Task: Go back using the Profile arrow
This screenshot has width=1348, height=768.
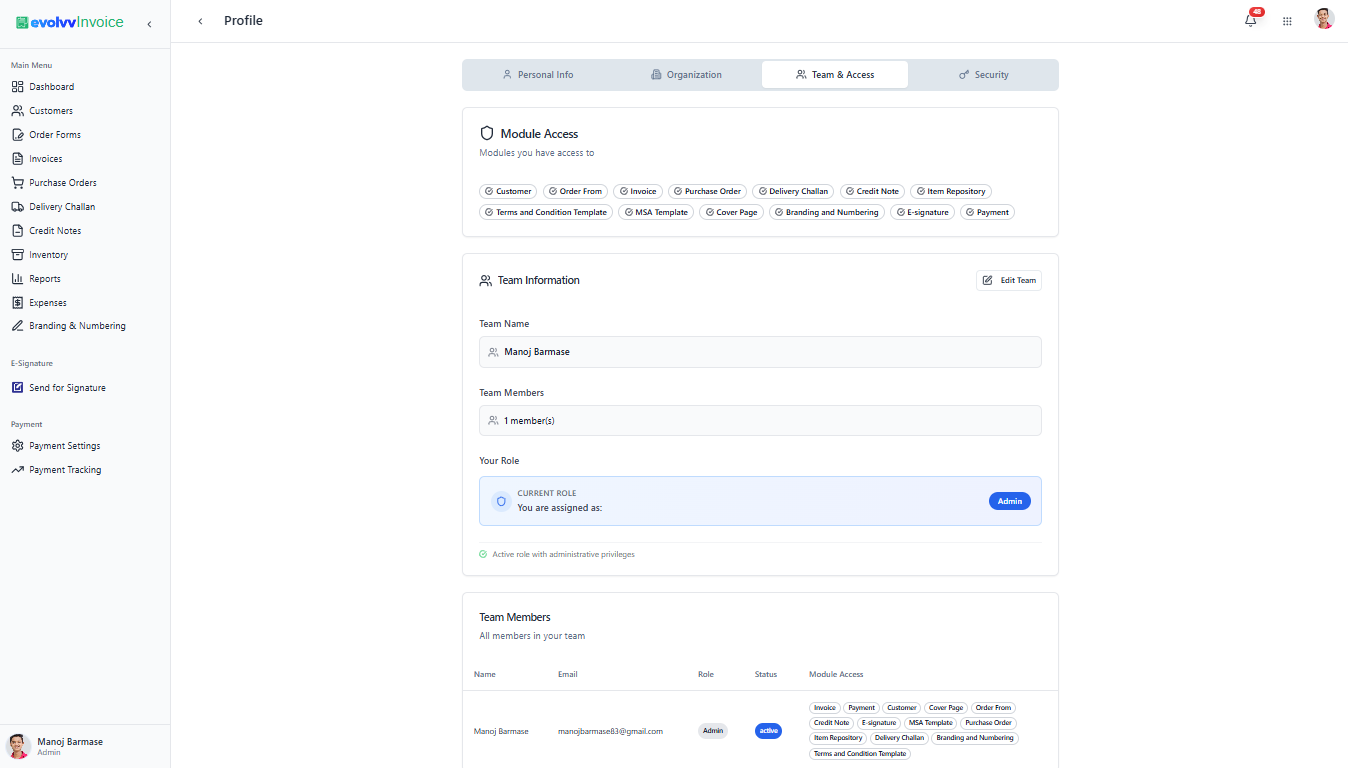Action: (x=200, y=21)
